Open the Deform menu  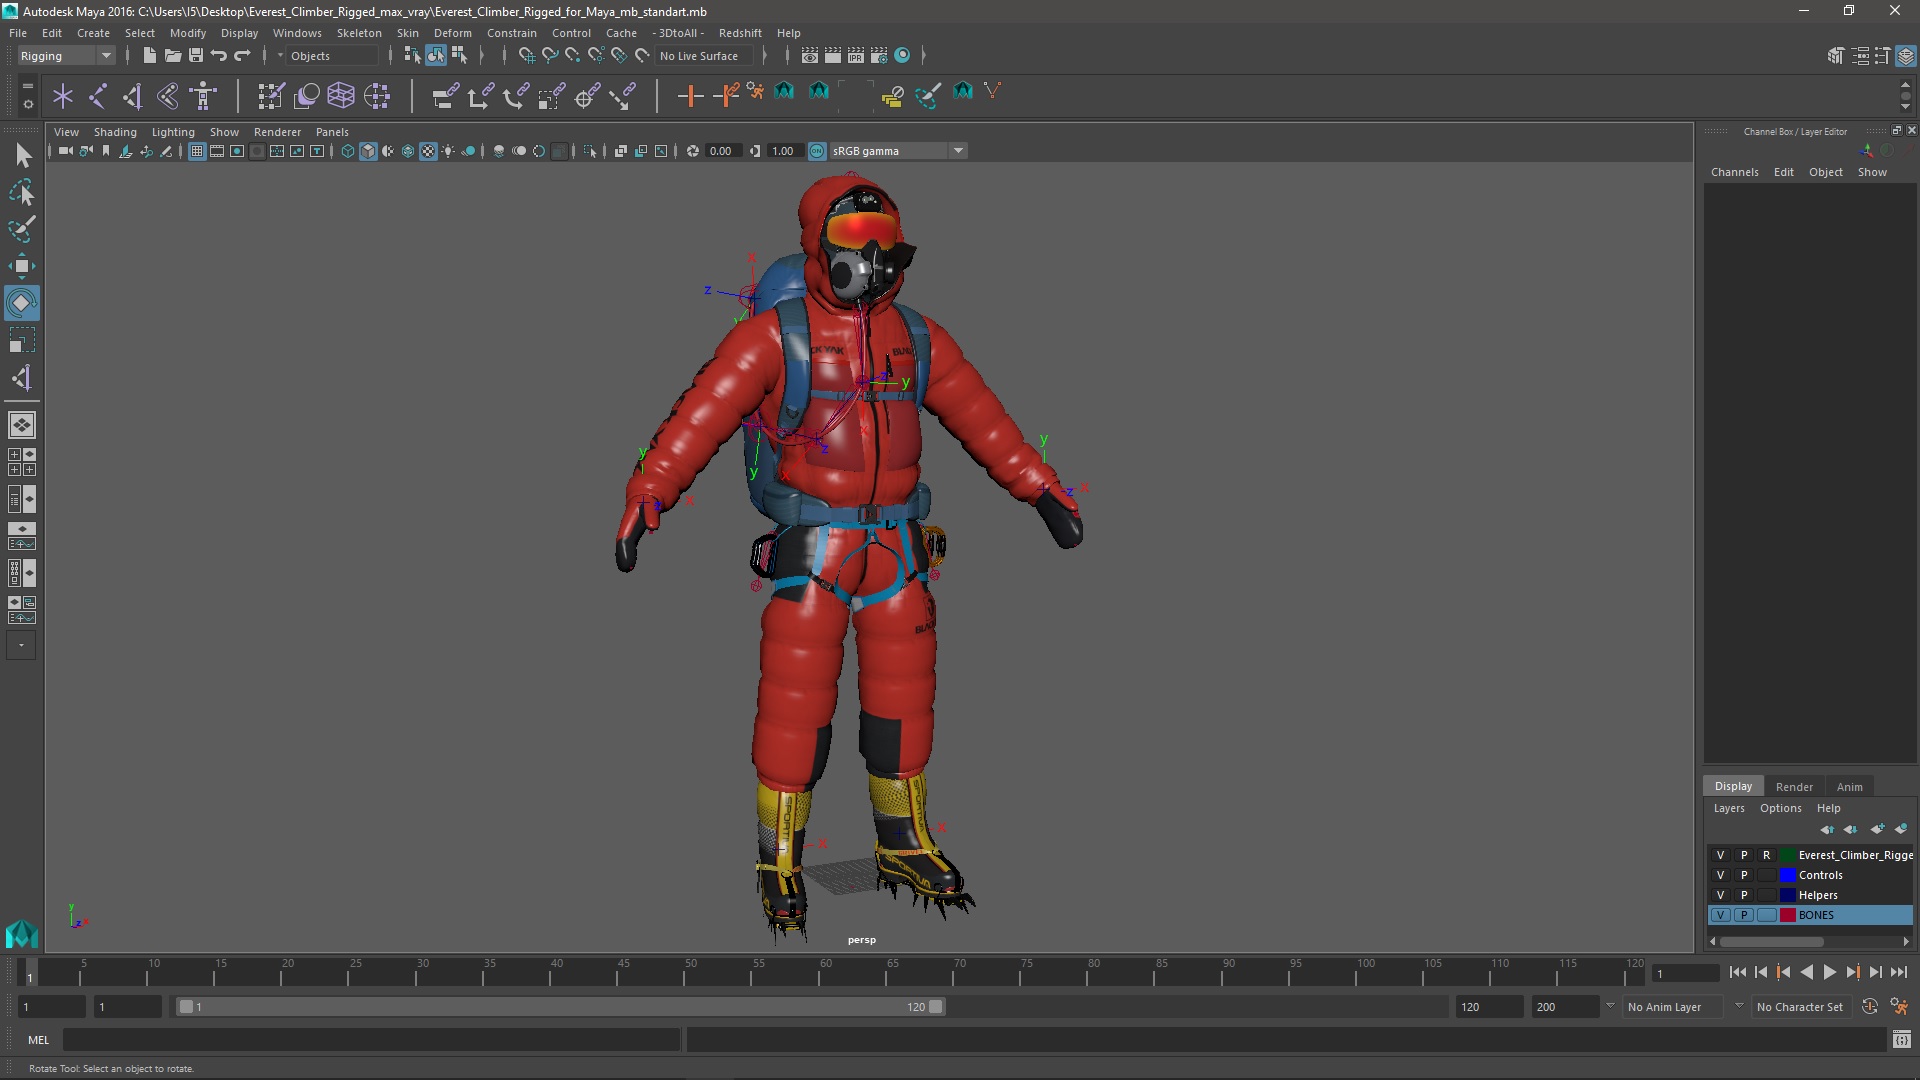[x=452, y=33]
